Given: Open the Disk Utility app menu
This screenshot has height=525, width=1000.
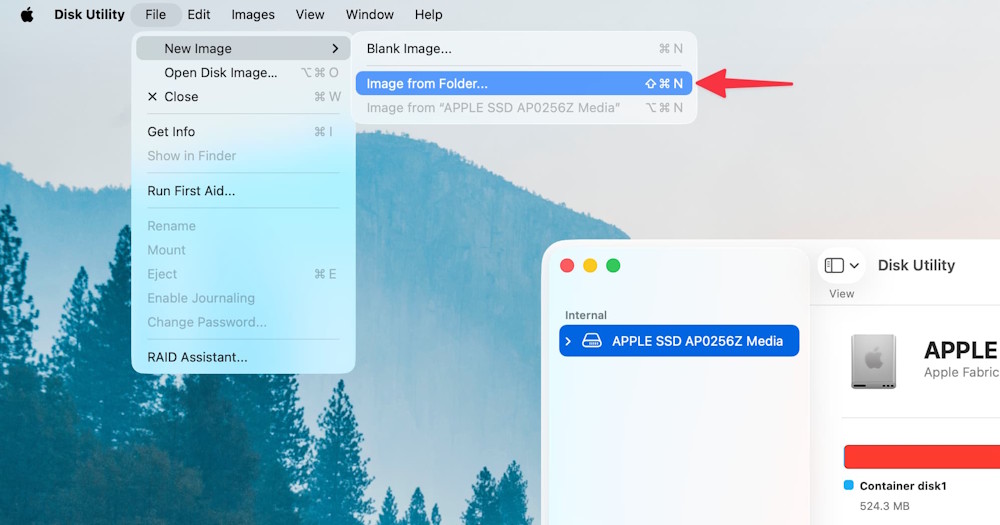Looking at the screenshot, I should click(x=89, y=14).
